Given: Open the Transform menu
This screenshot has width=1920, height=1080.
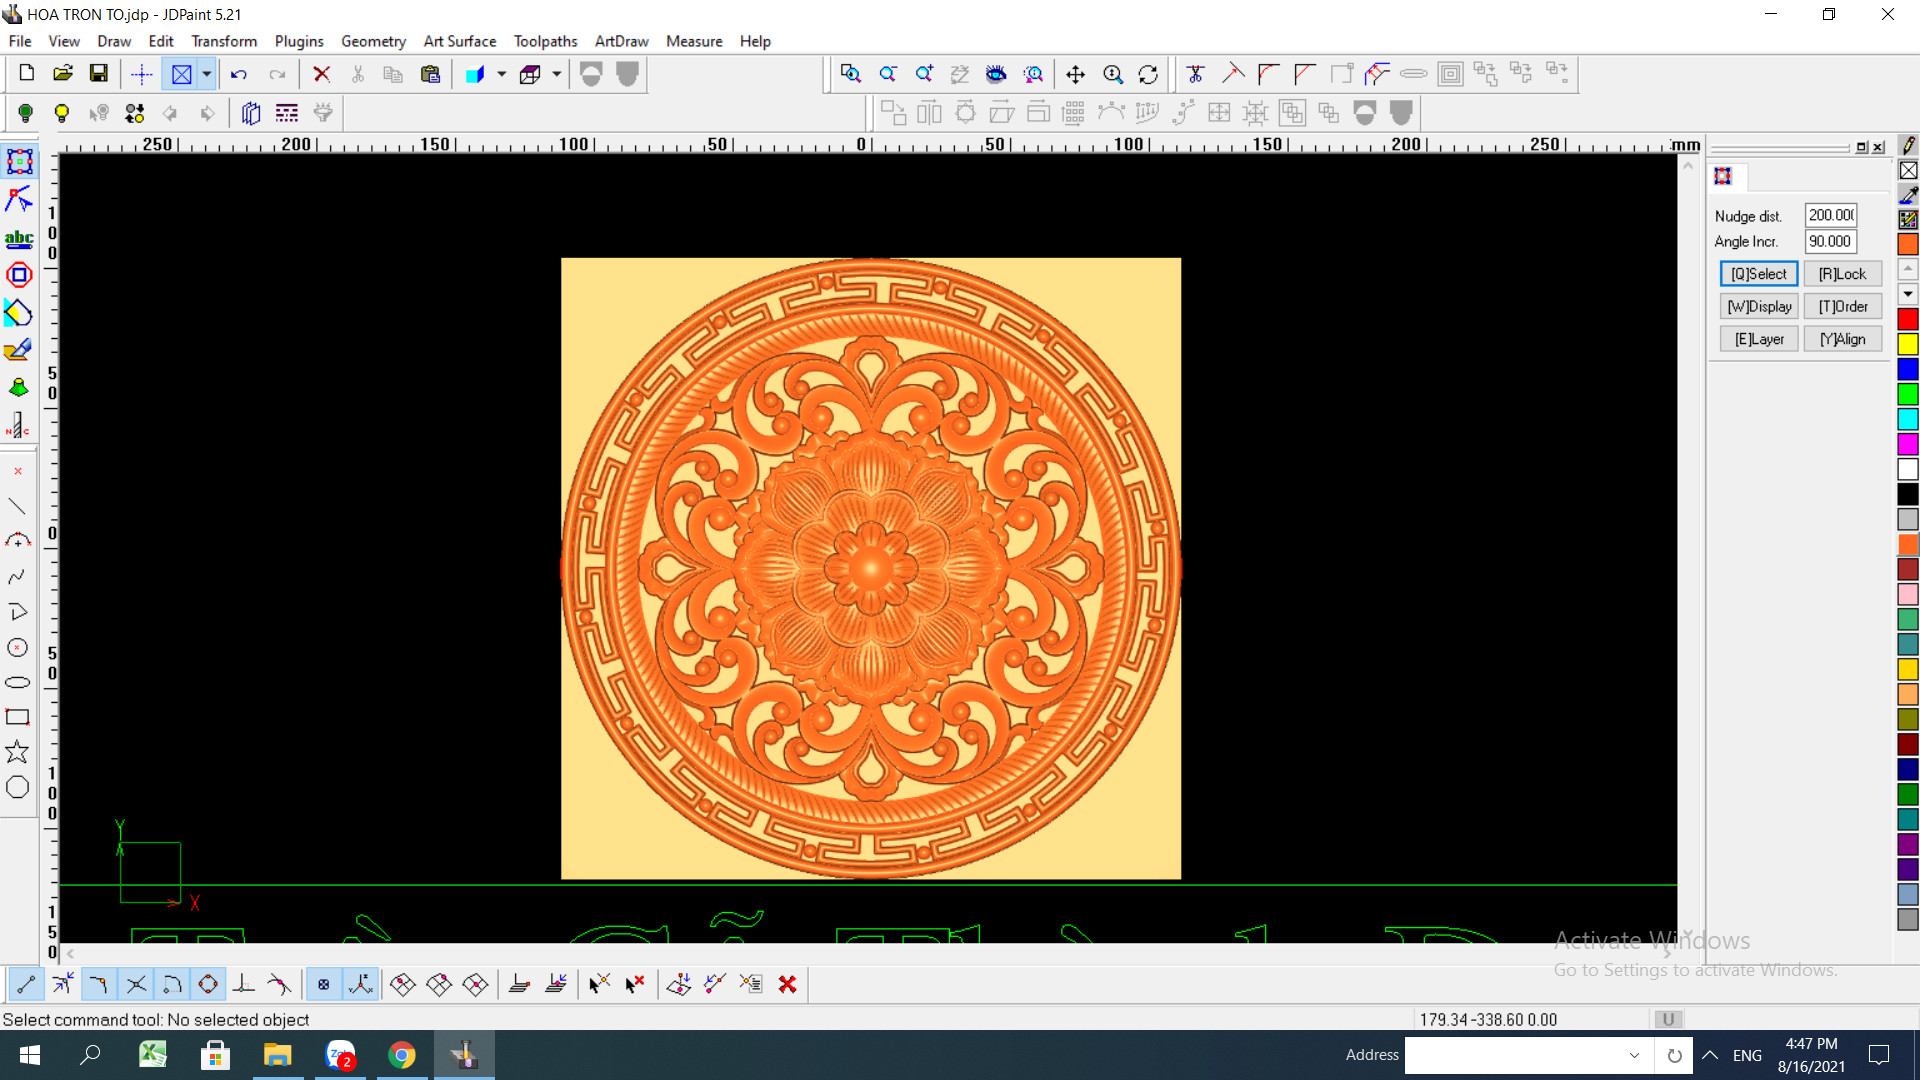Looking at the screenshot, I should tap(224, 41).
